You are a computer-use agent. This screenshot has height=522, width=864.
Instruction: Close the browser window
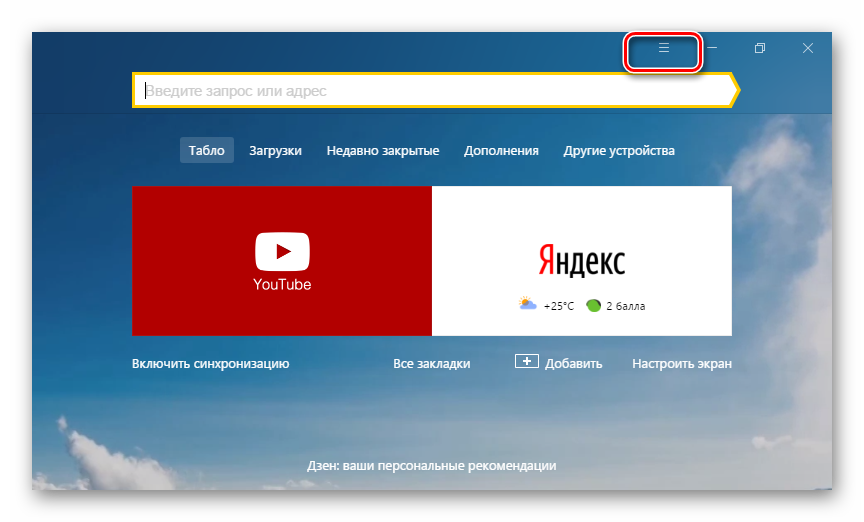coord(808,48)
